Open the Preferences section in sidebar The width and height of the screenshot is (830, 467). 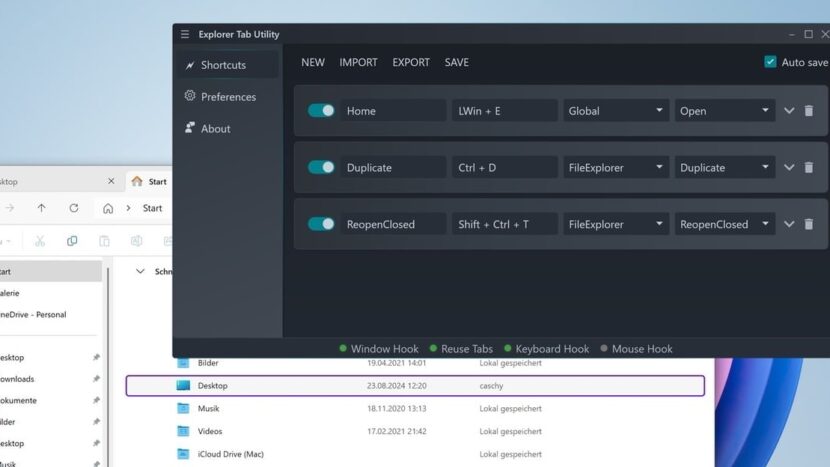click(227, 97)
